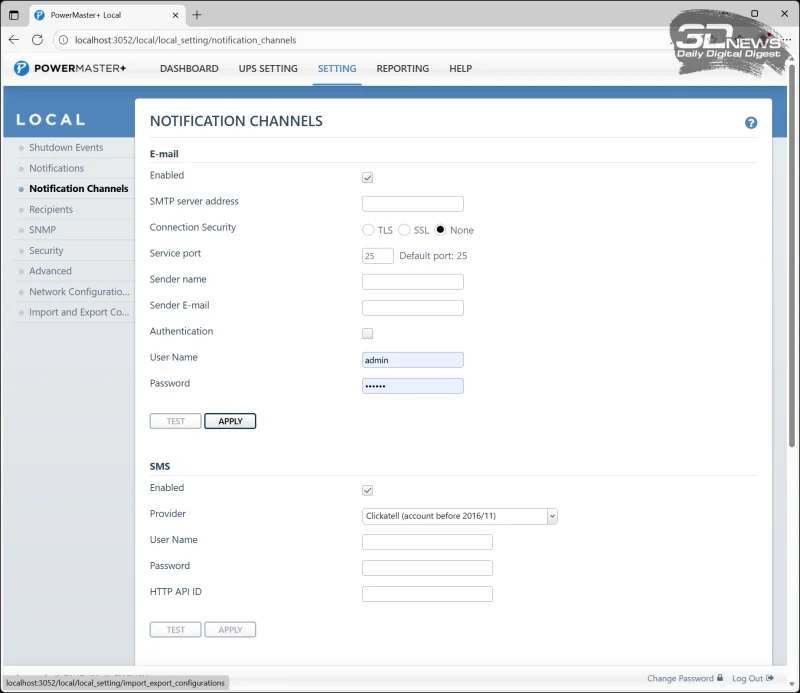Screen dimensions: 800x693
Task: Open a new browser tab
Action: point(197,15)
